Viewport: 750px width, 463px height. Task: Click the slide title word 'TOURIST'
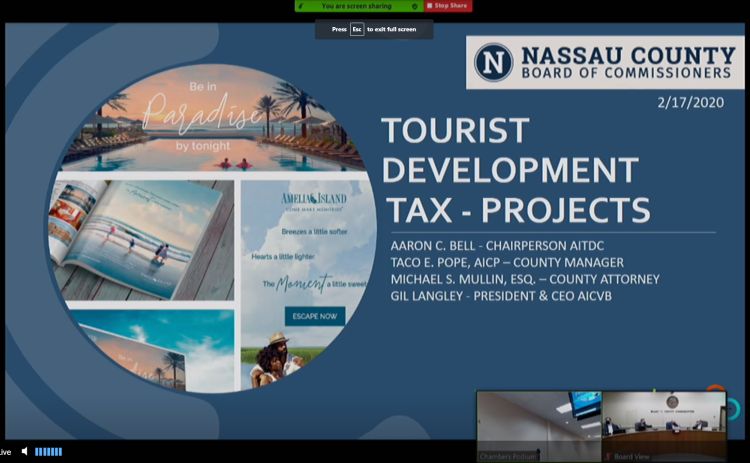[x=455, y=130]
